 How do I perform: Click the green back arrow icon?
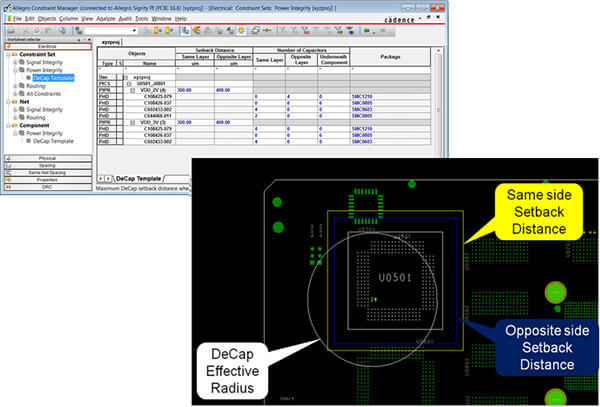[367, 31]
